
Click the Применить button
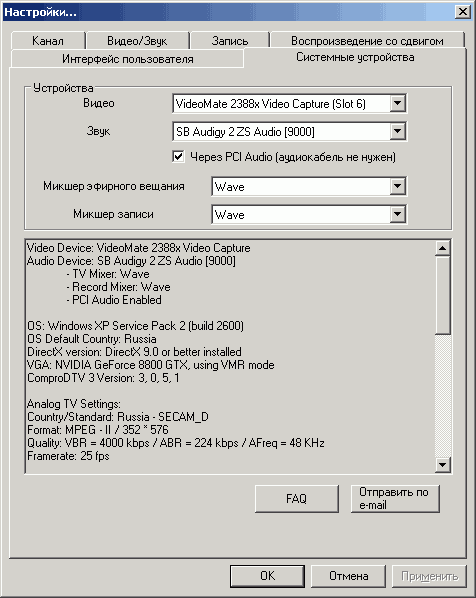click(429, 575)
